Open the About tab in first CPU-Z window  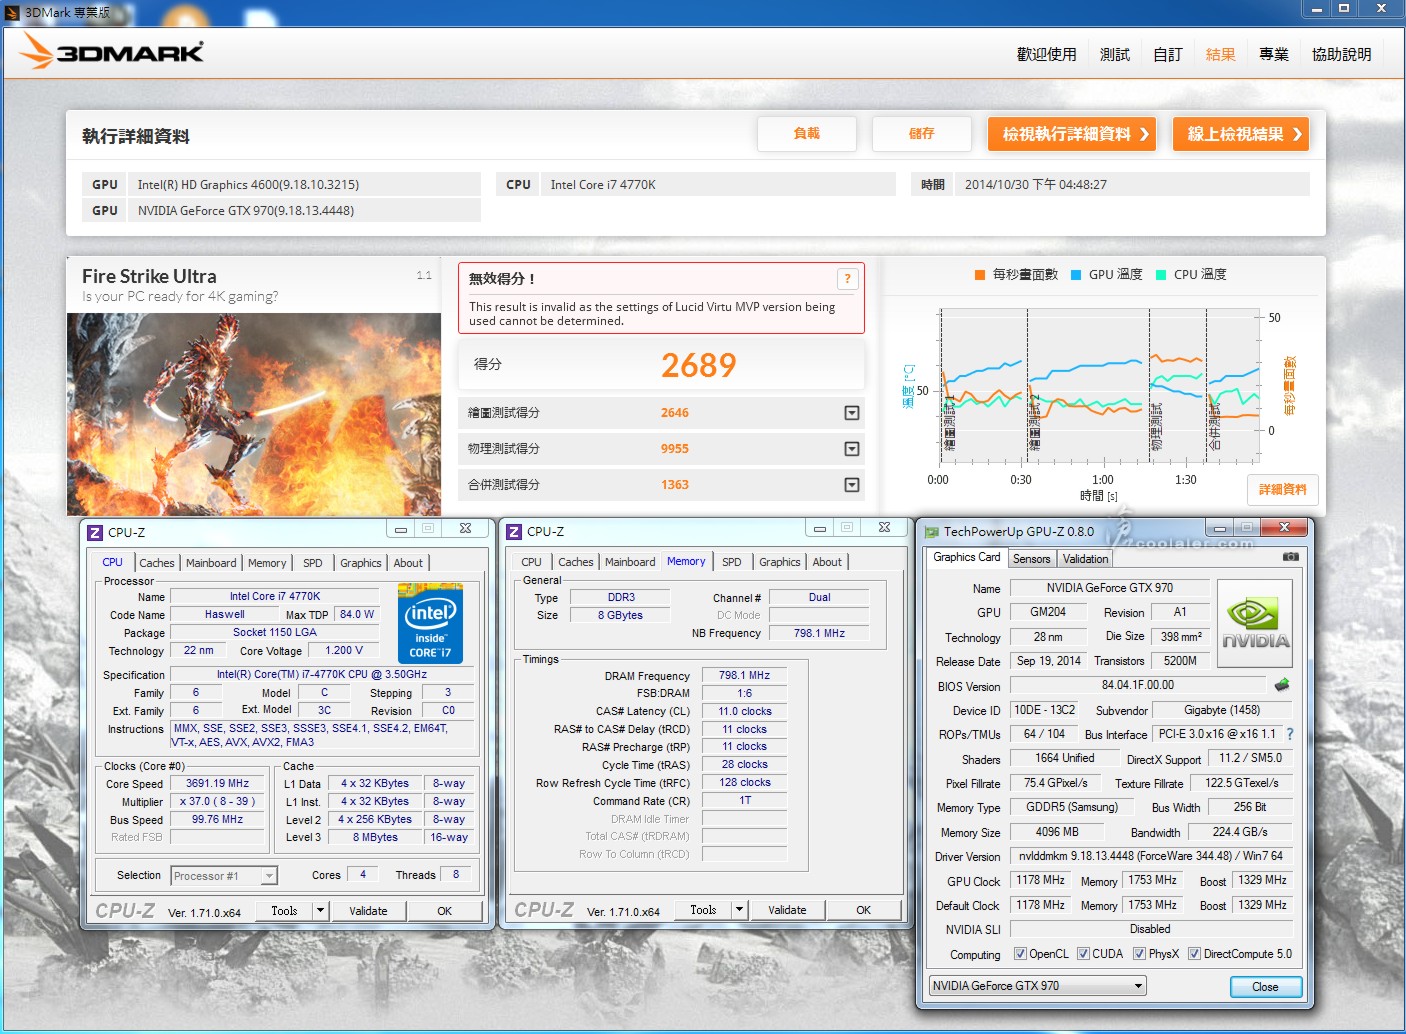click(x=408, y=563)
